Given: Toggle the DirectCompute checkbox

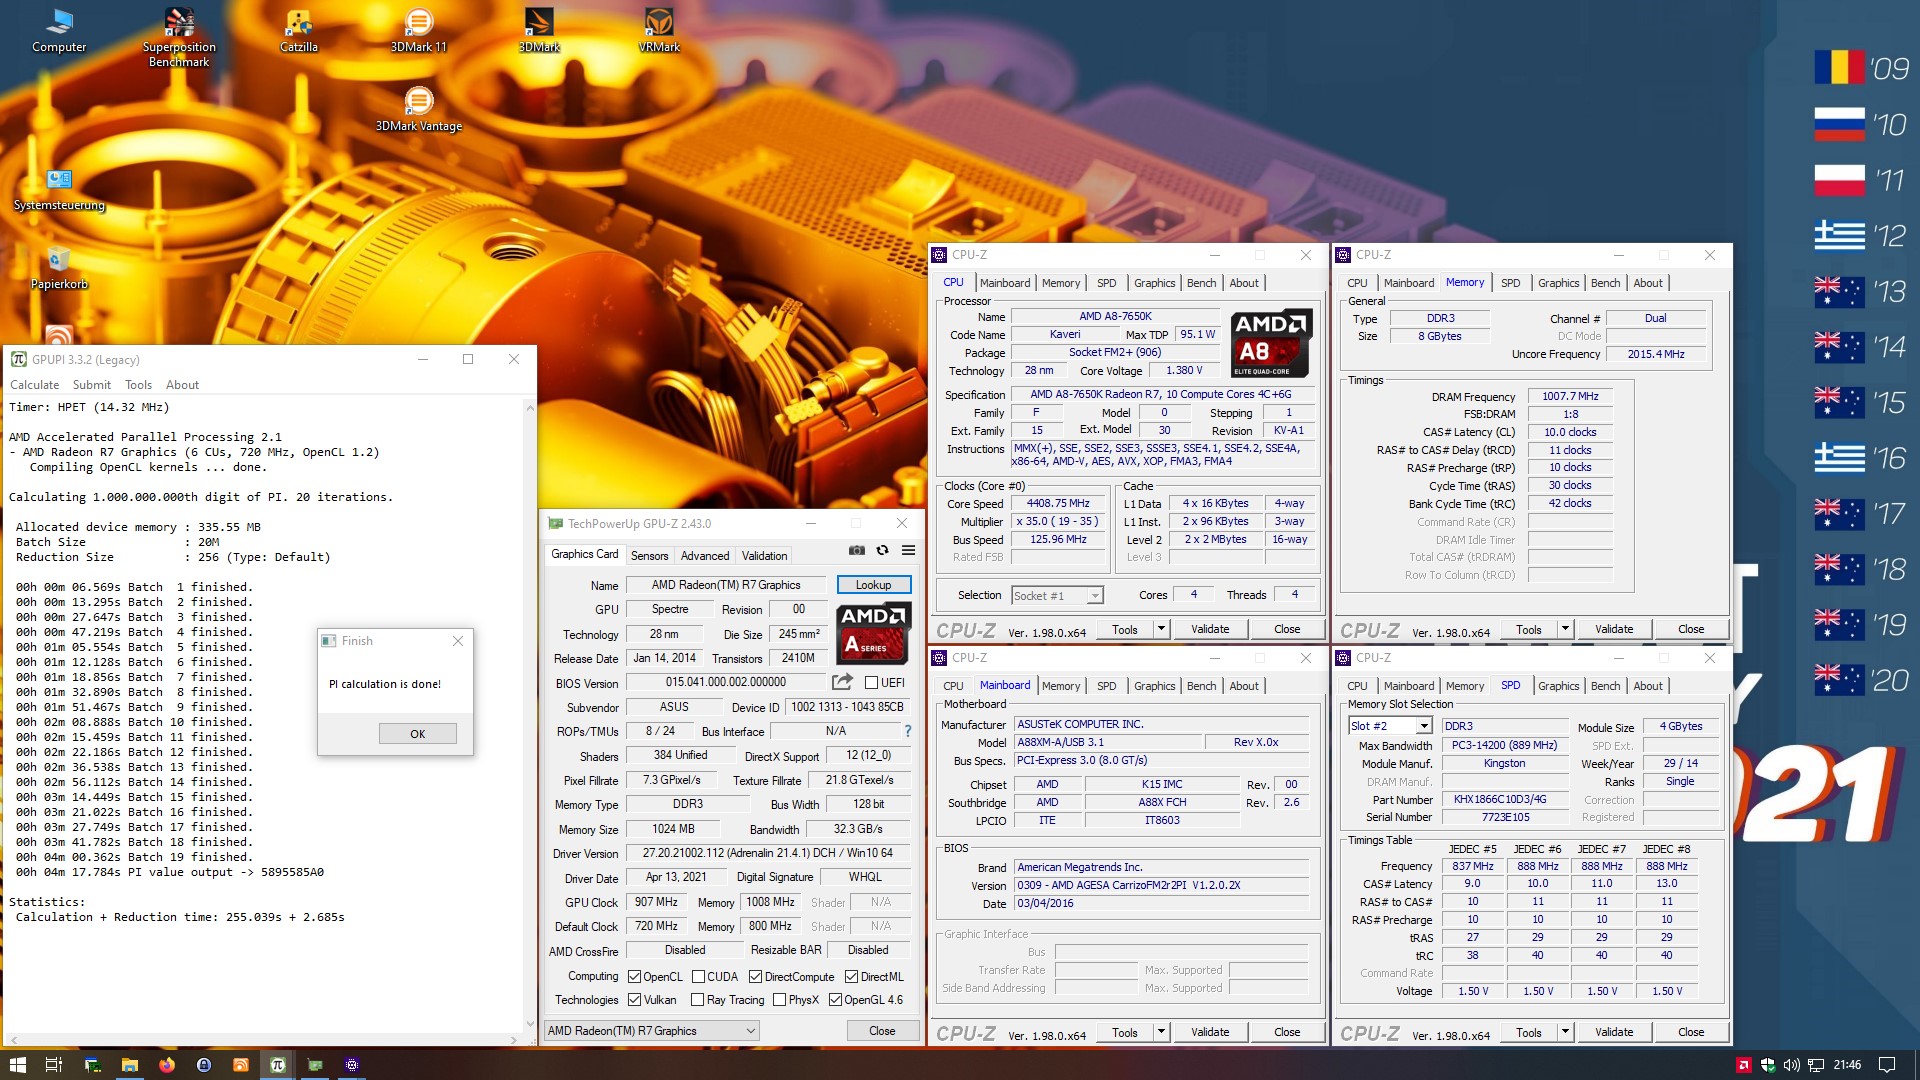Looking at the screenshot, I should coord(755,977).
